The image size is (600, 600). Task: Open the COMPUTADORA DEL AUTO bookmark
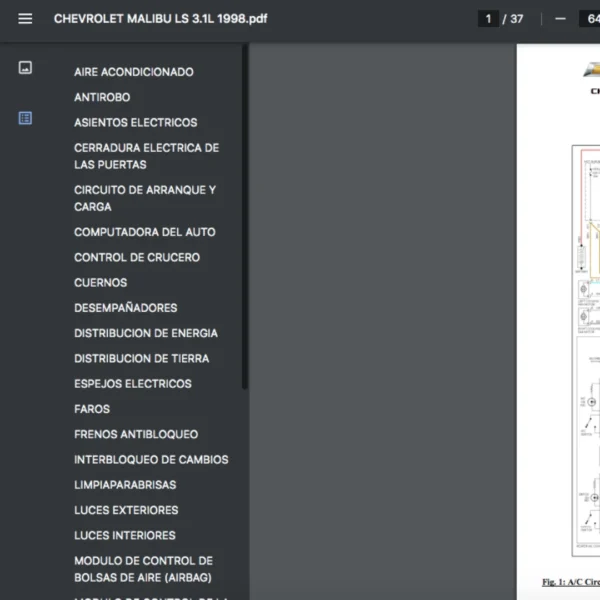tap(145, 232)
